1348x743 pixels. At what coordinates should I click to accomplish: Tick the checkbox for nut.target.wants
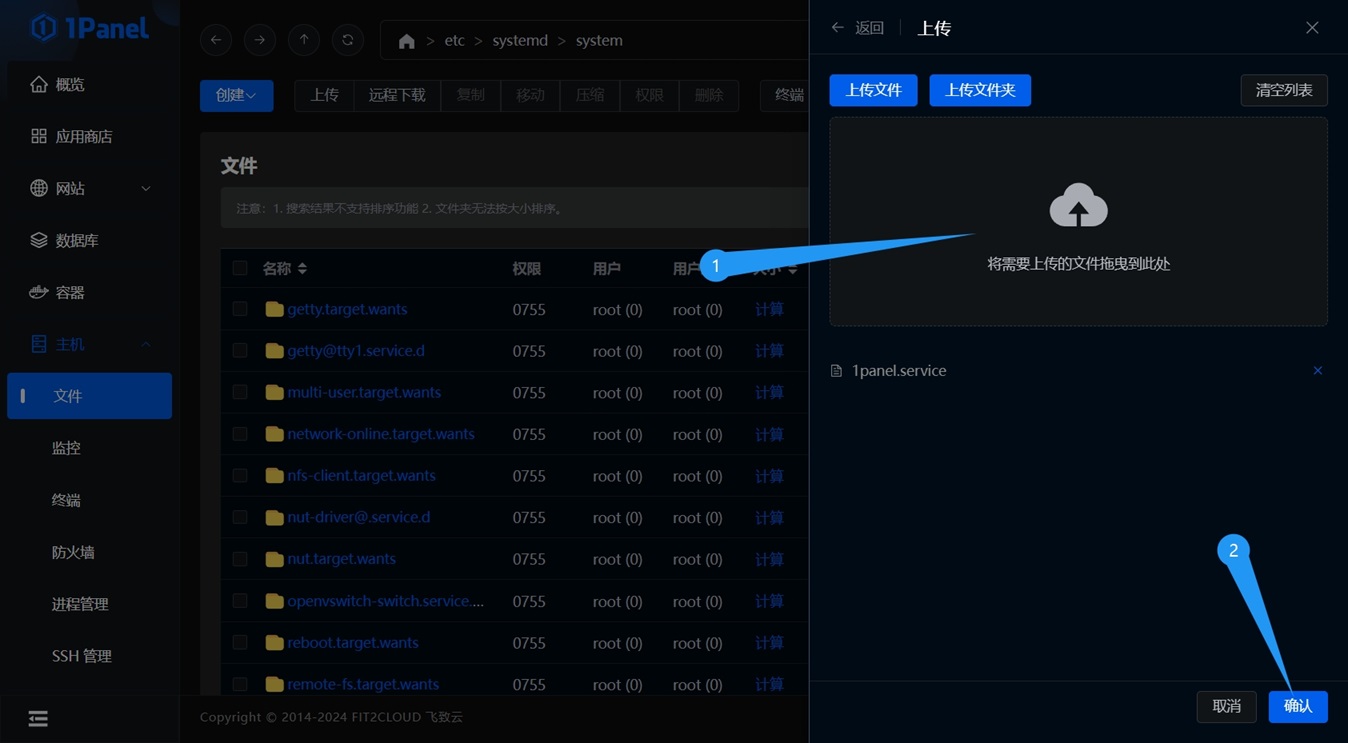(240, 559)
